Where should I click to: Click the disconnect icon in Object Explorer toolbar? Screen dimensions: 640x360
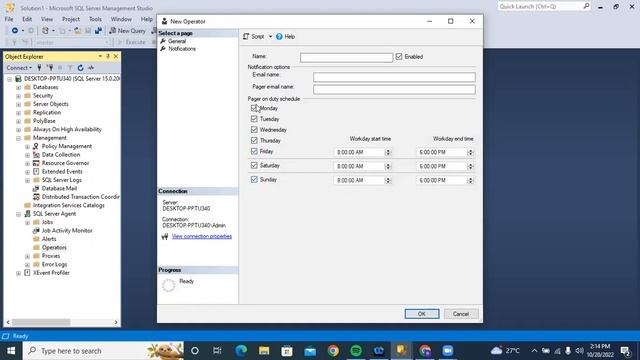tap(50, 68)
